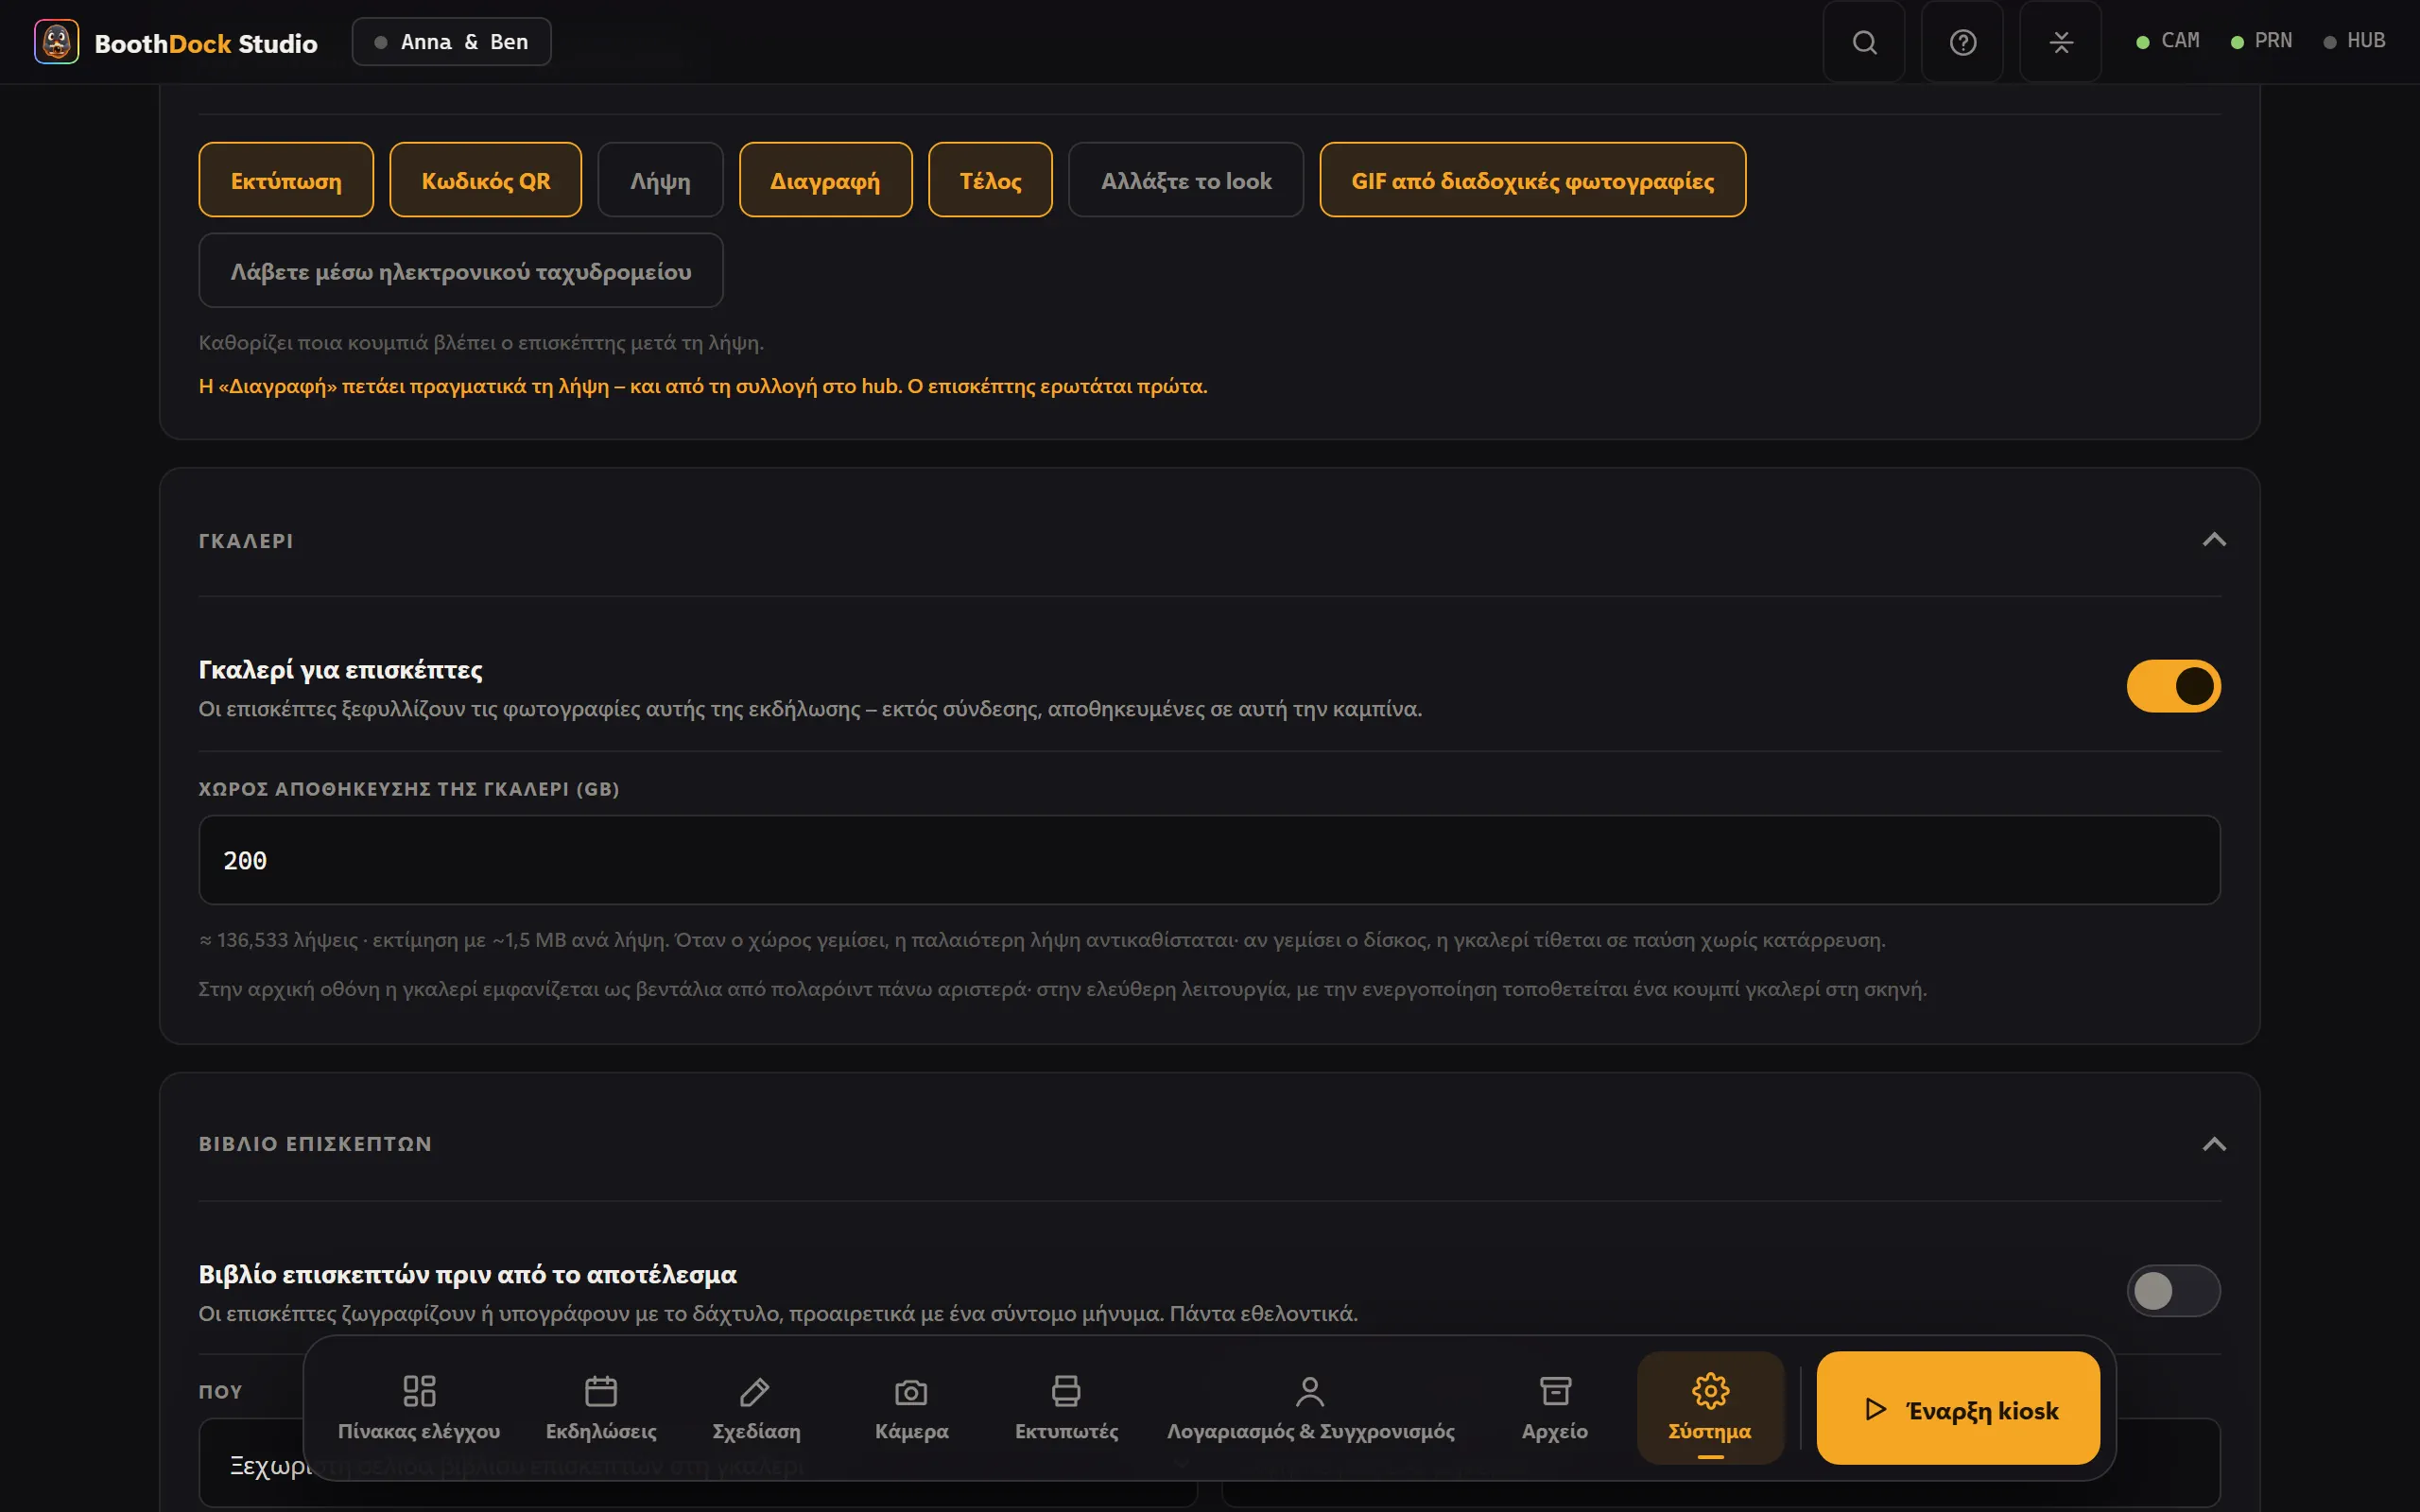The width and height of the screenshot is (2420, 1512).
Task: Collapse the ΒΙΒΛΙΟ ΕΠΙΣΚΕΠΤΩΝ section chevron
Action: tap(2214, 1144)
